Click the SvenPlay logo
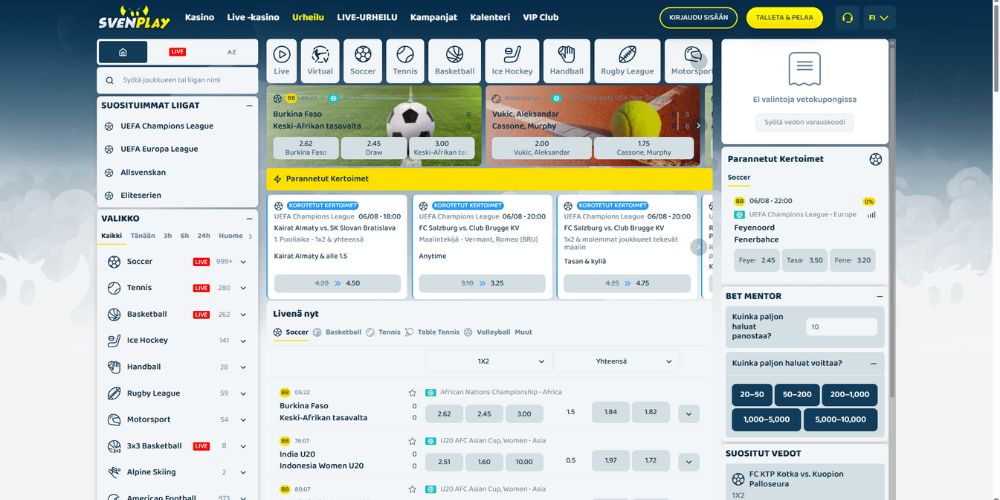1000x500 pixels. pos(134,18)
